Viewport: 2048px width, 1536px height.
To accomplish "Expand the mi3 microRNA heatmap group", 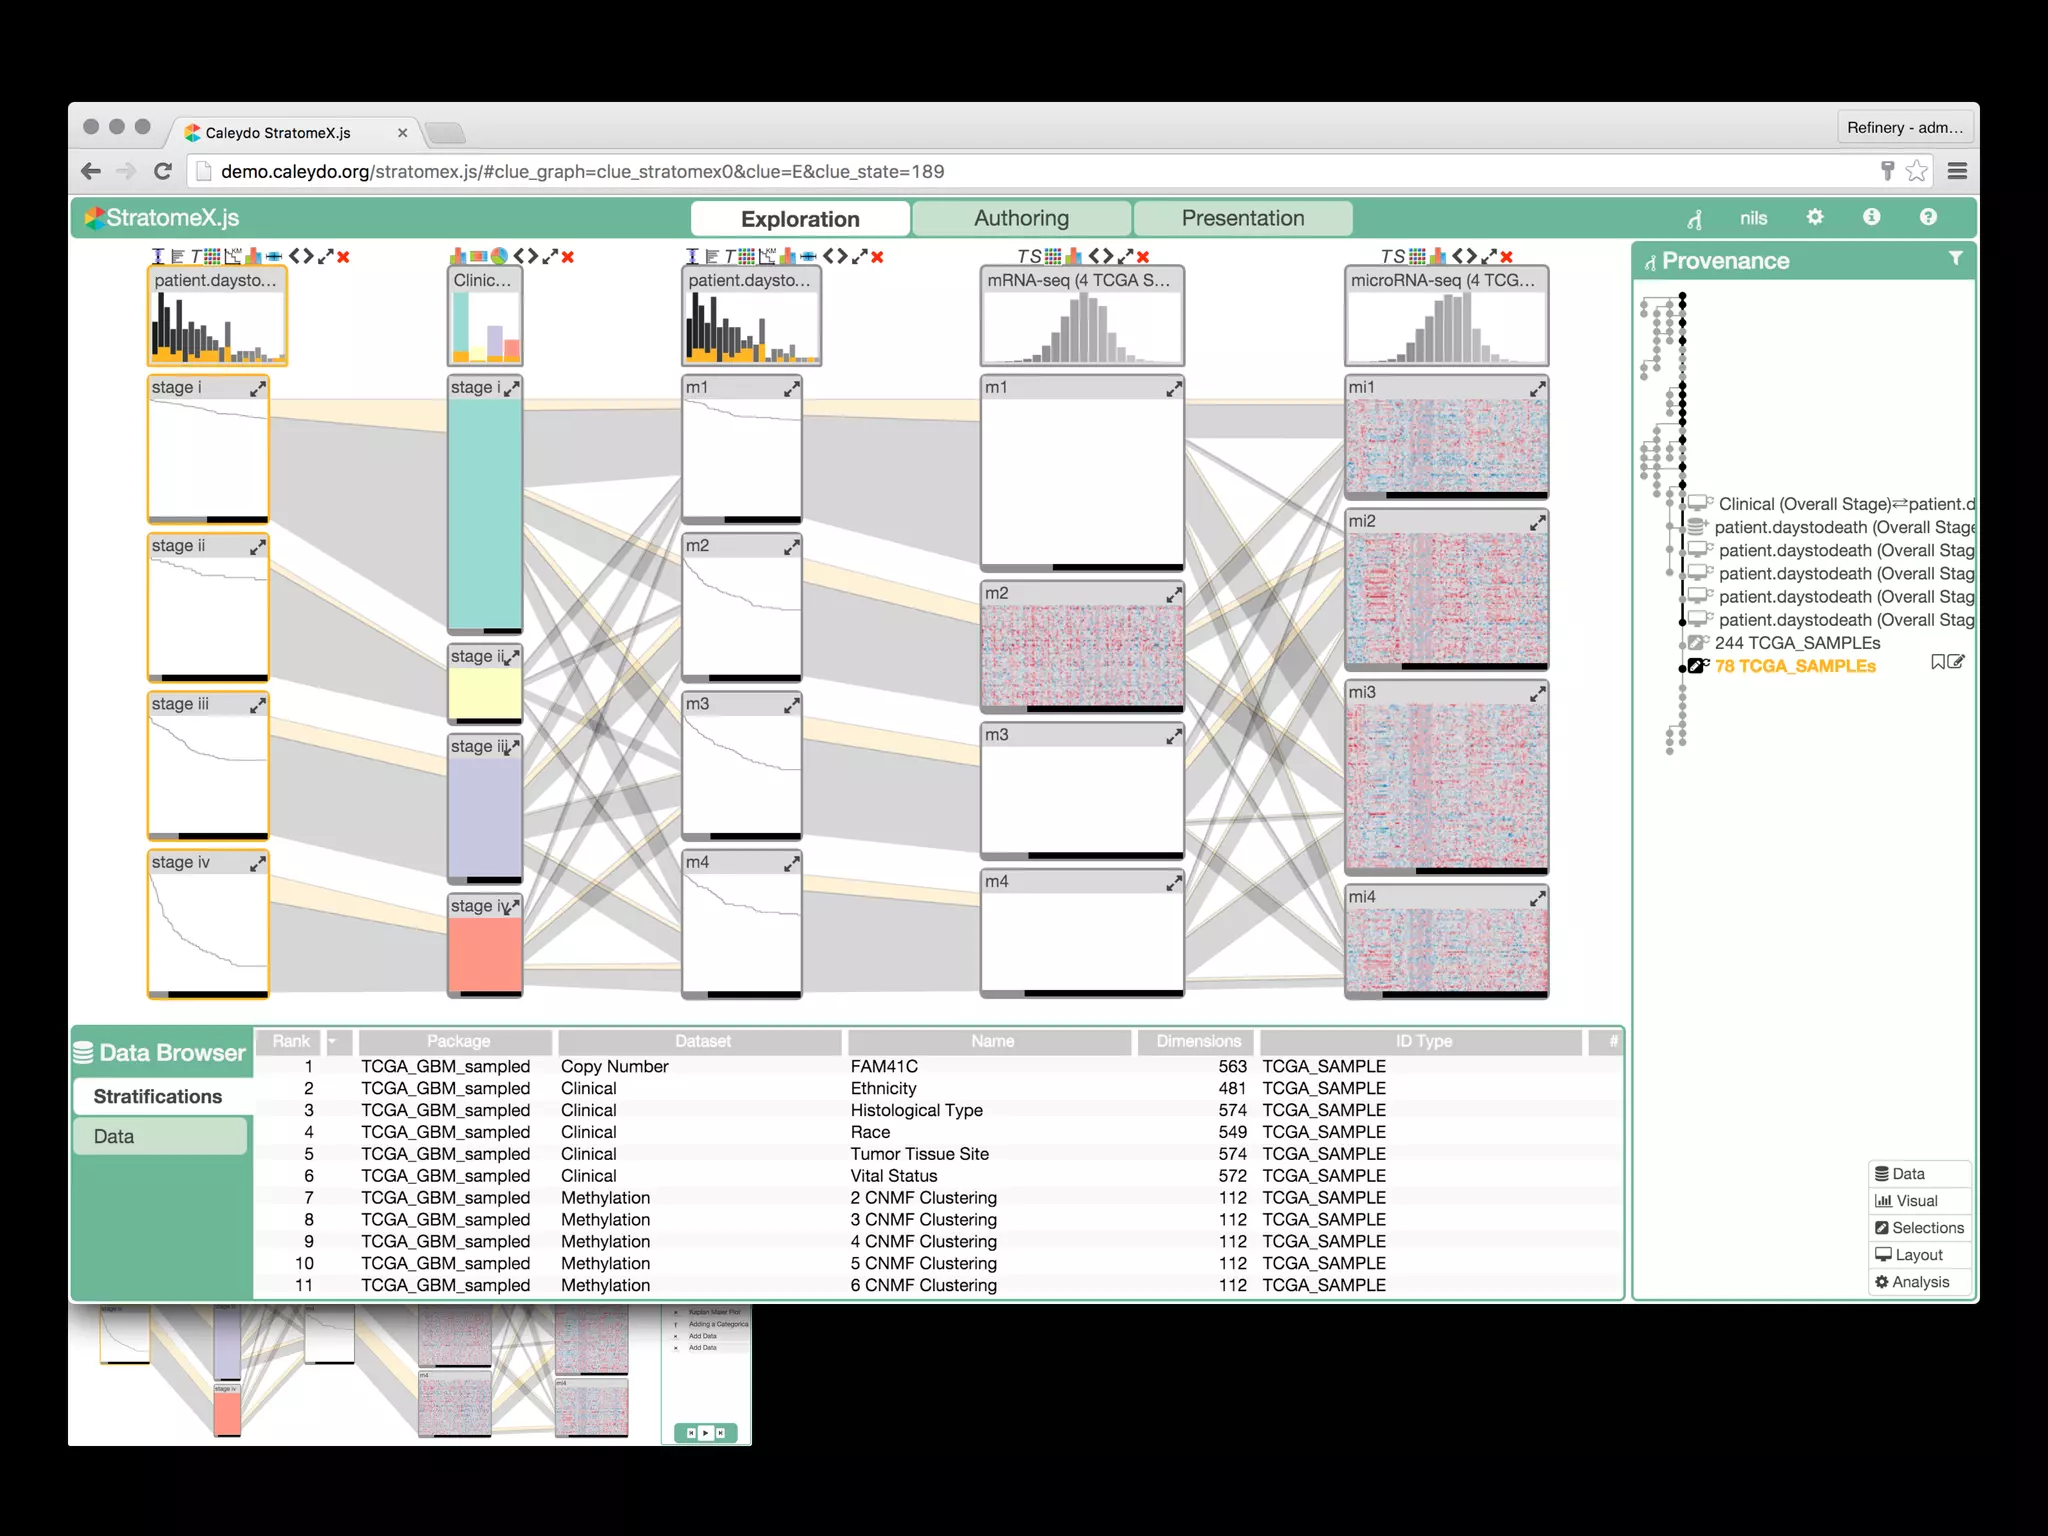I will pyautogui.click(x=1538, y=694).
